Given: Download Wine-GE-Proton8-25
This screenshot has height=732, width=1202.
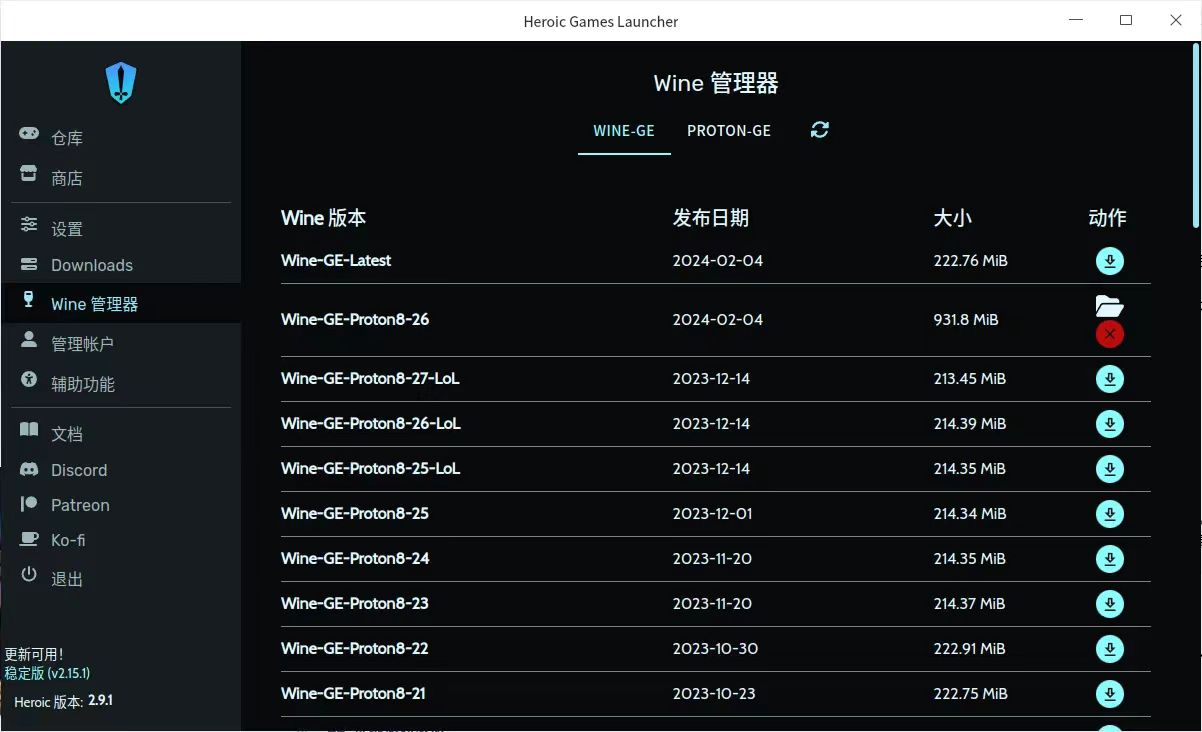Looking at the screenshot, I should (1110, 514).
